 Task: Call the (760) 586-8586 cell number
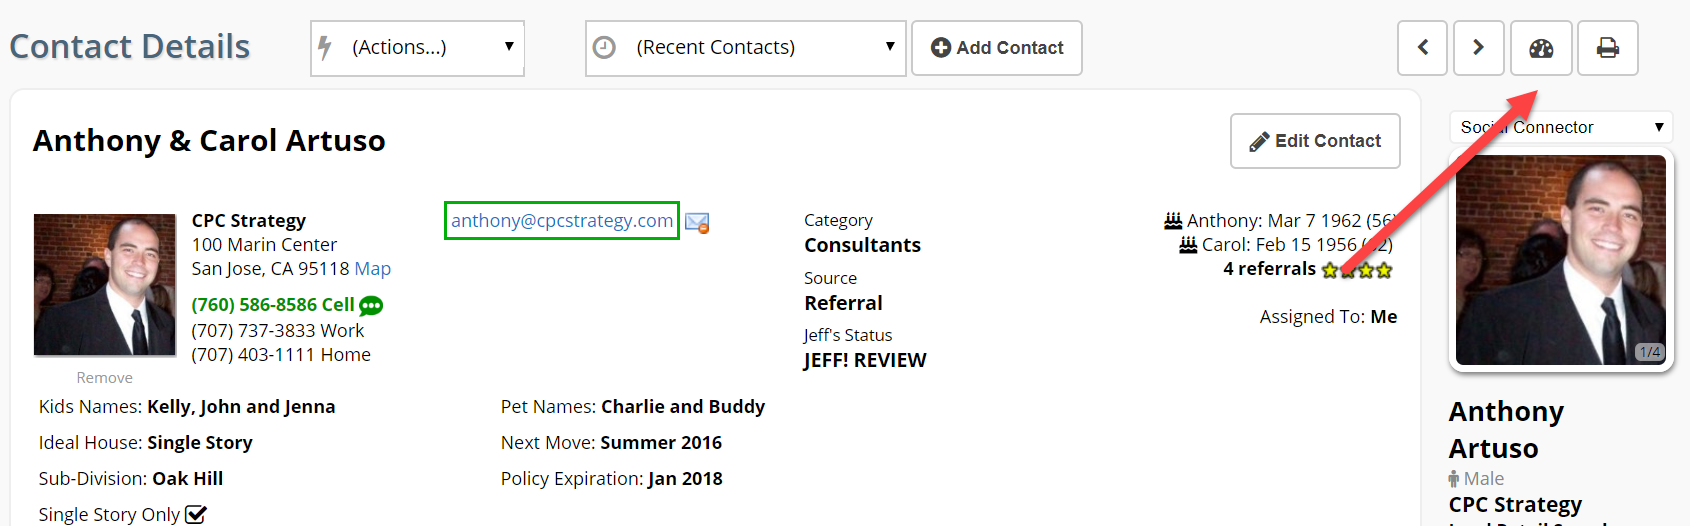(273, 305)
